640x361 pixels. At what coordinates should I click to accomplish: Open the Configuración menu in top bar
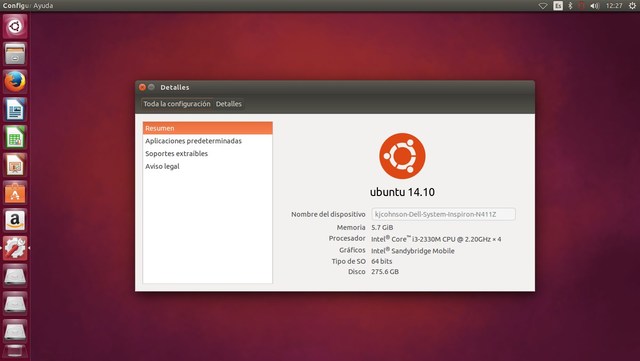16,6
